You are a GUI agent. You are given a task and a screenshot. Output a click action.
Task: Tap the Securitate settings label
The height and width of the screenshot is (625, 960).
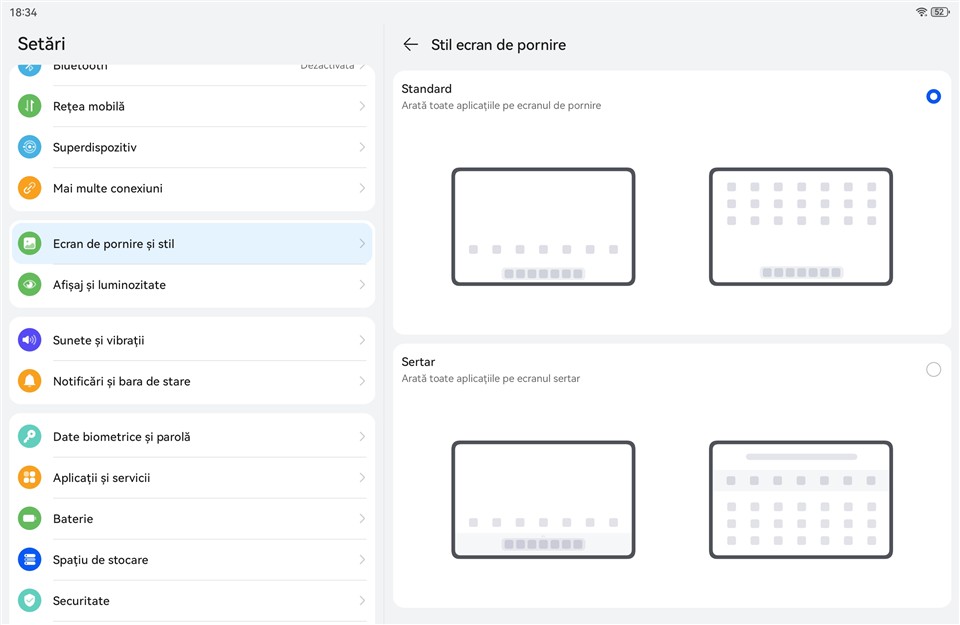(x=81, y=601)
